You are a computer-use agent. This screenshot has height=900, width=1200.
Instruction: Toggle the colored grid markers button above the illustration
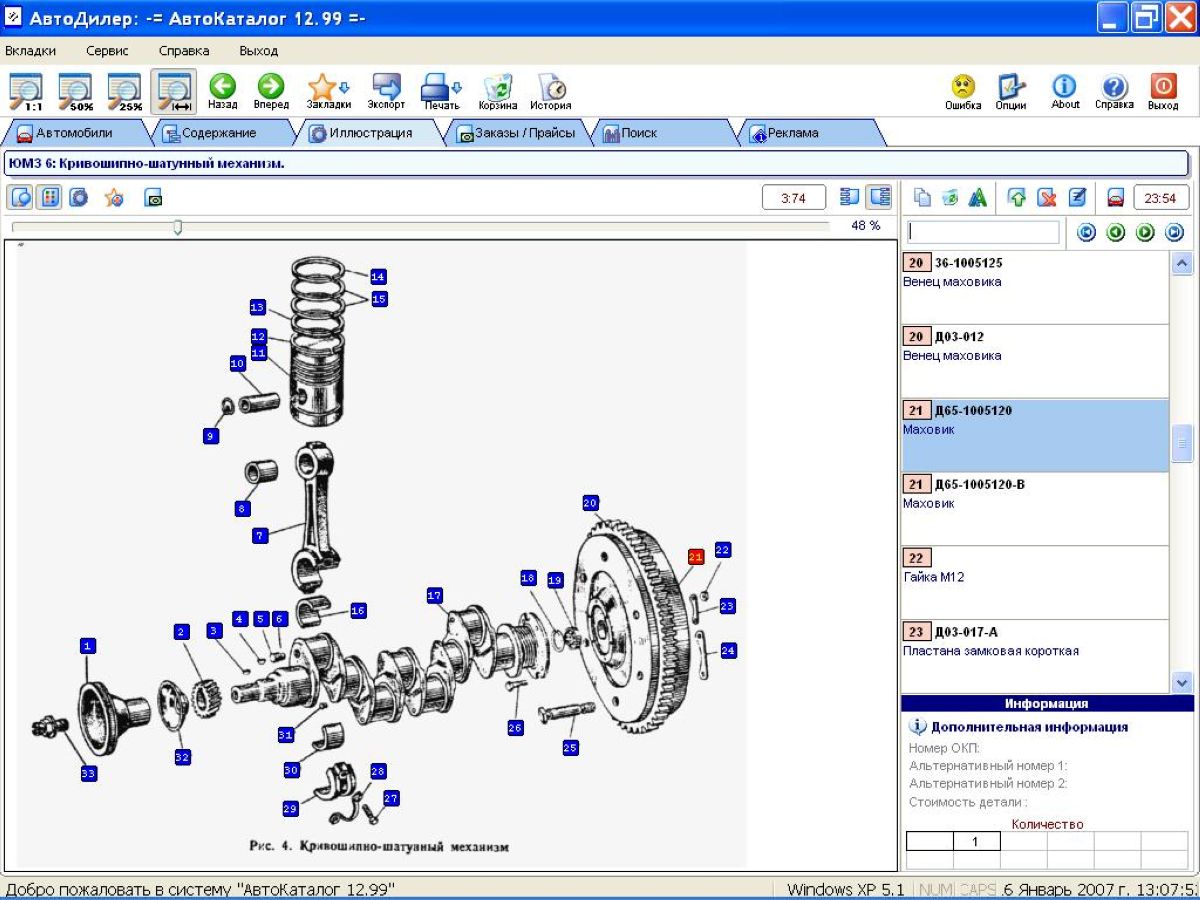click(x=49, y=198)
